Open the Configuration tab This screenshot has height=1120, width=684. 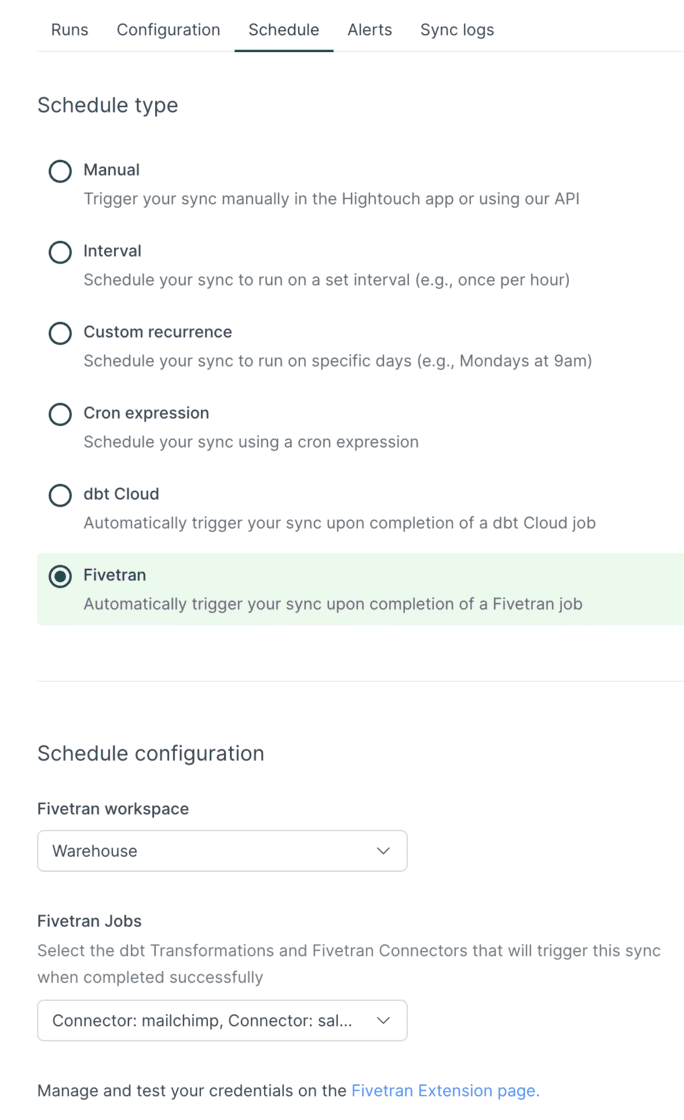pos(168,30)
